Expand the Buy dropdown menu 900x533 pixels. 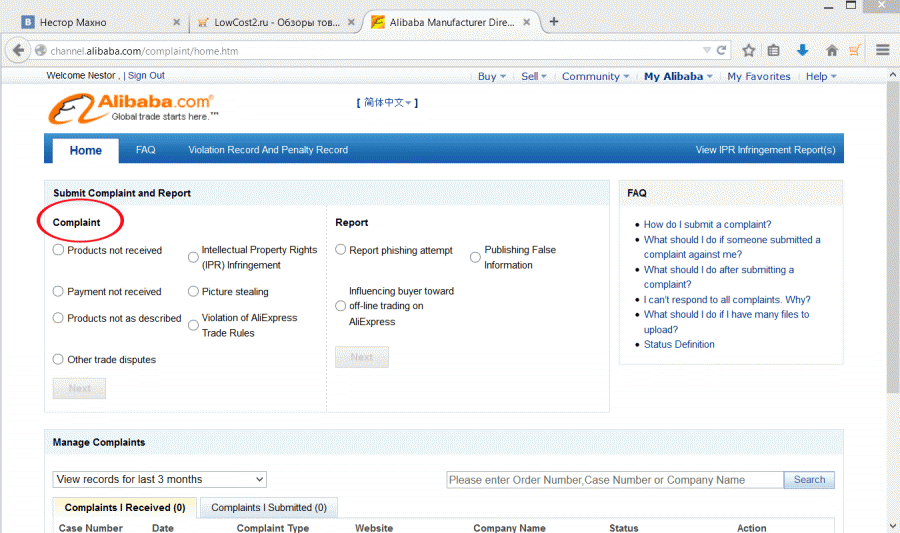coord(492,76)
